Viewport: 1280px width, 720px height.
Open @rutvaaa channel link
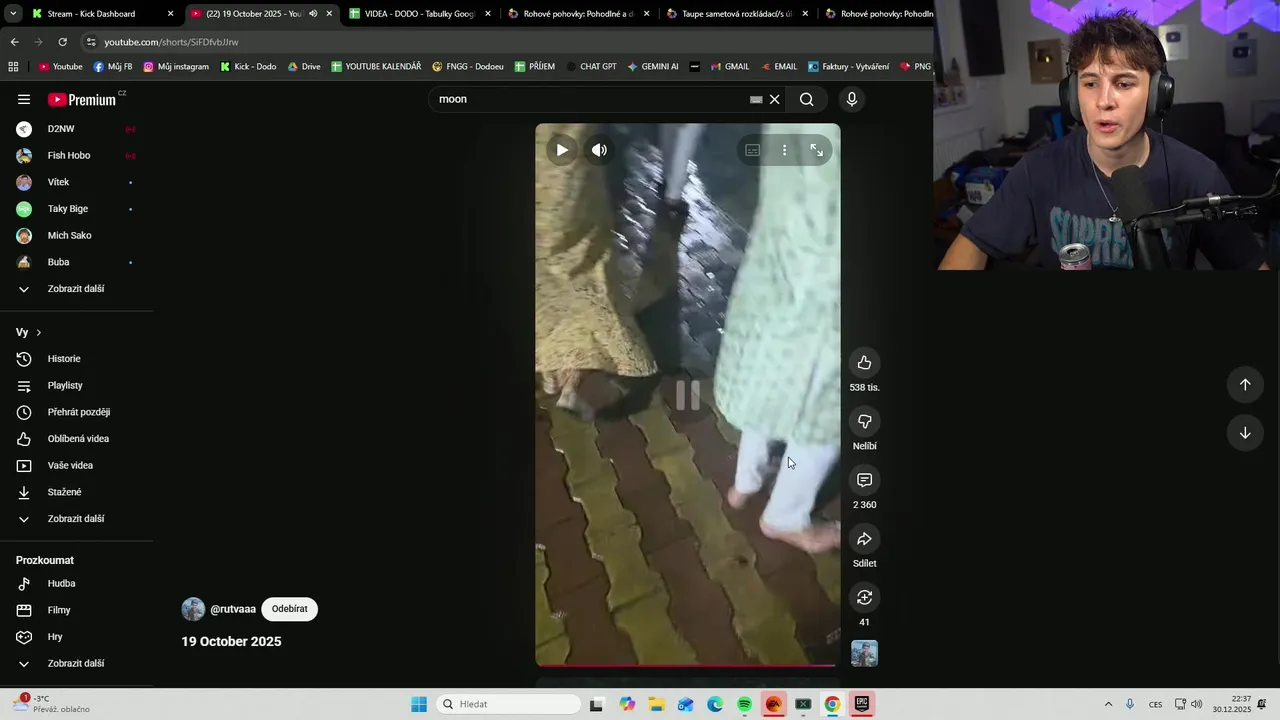(x=233, y=609)
